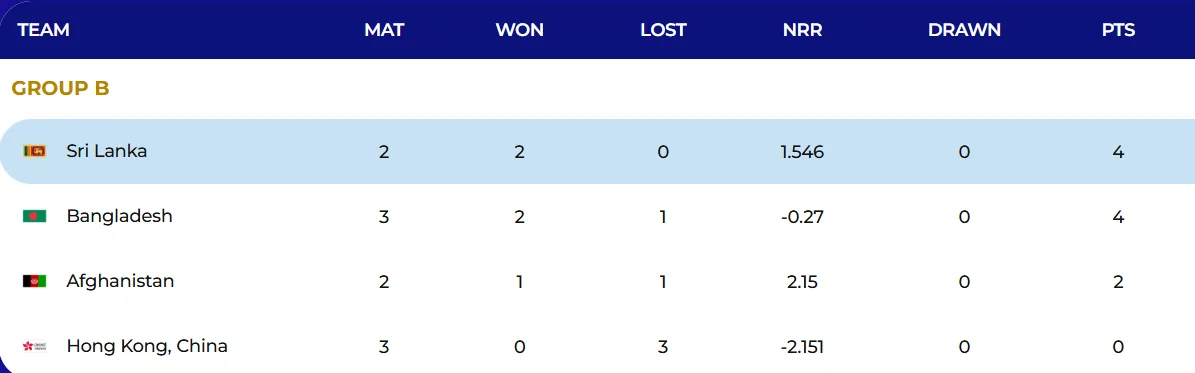Click the MAT column header

[x=384, y=30]
